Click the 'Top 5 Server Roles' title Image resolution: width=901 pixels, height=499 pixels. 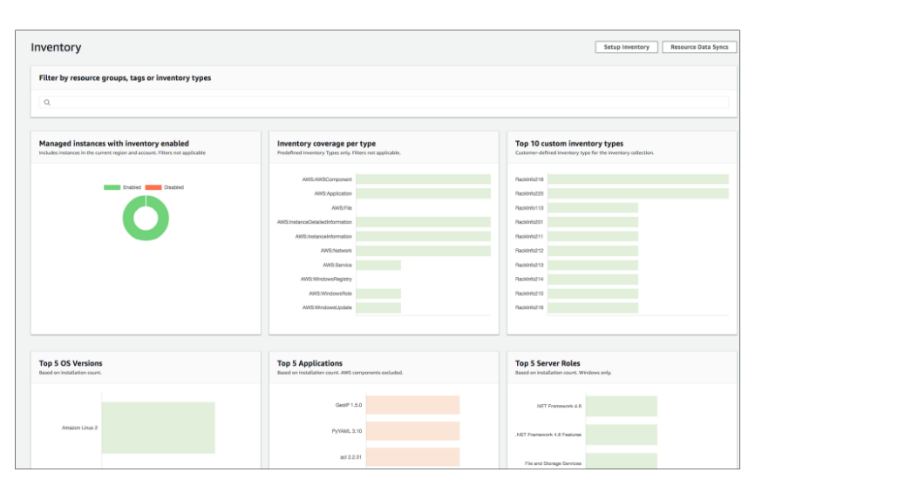tap(548, 363)
